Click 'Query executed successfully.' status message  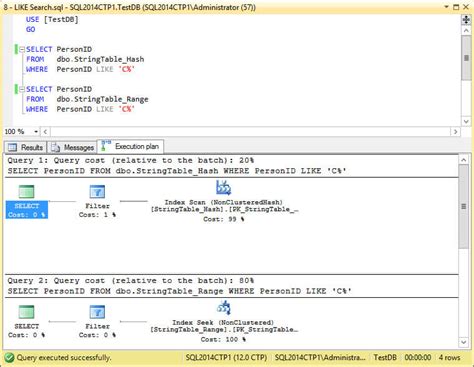click(64, 358)
